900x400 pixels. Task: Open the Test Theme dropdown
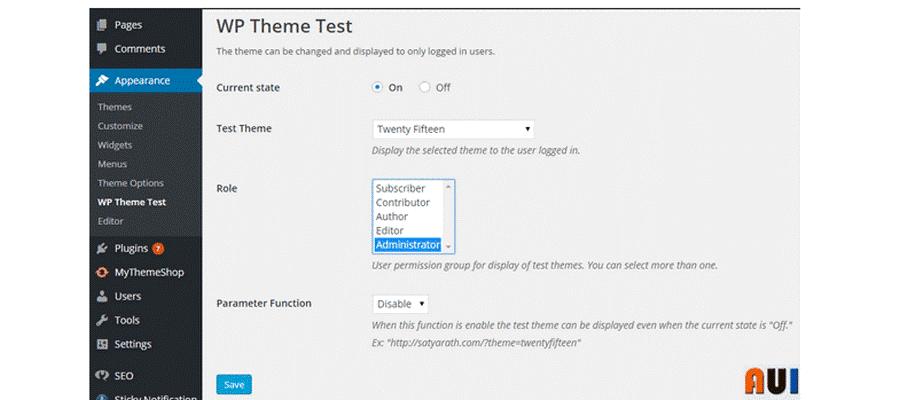453,129
